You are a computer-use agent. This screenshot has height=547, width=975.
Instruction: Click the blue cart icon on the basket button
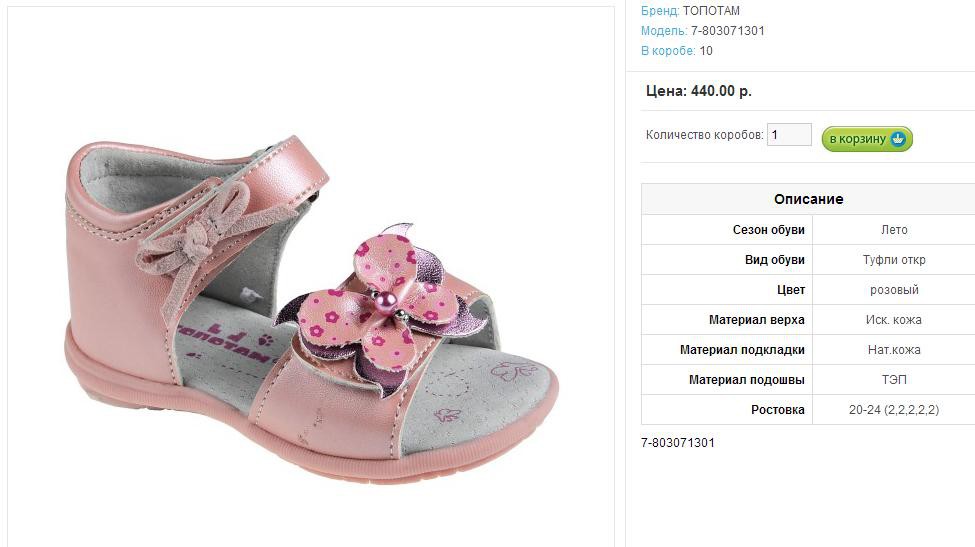point(898,139)
